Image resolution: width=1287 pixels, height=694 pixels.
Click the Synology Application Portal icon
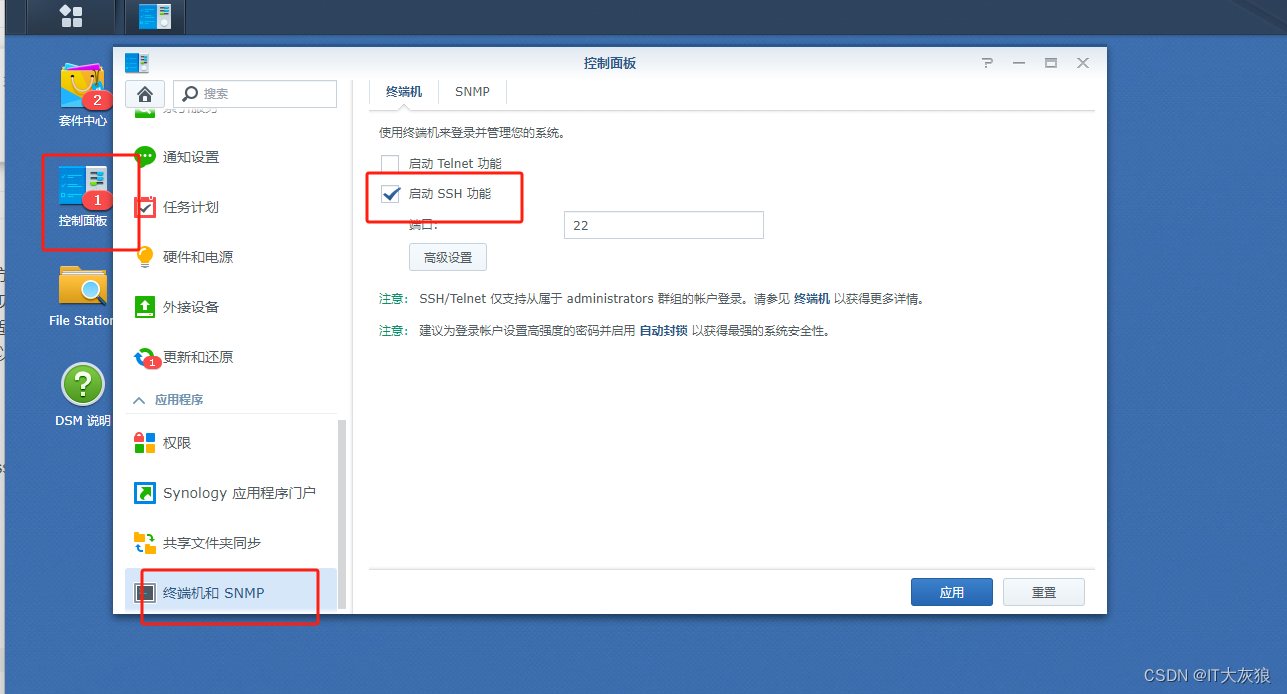[x=145, y=493]
